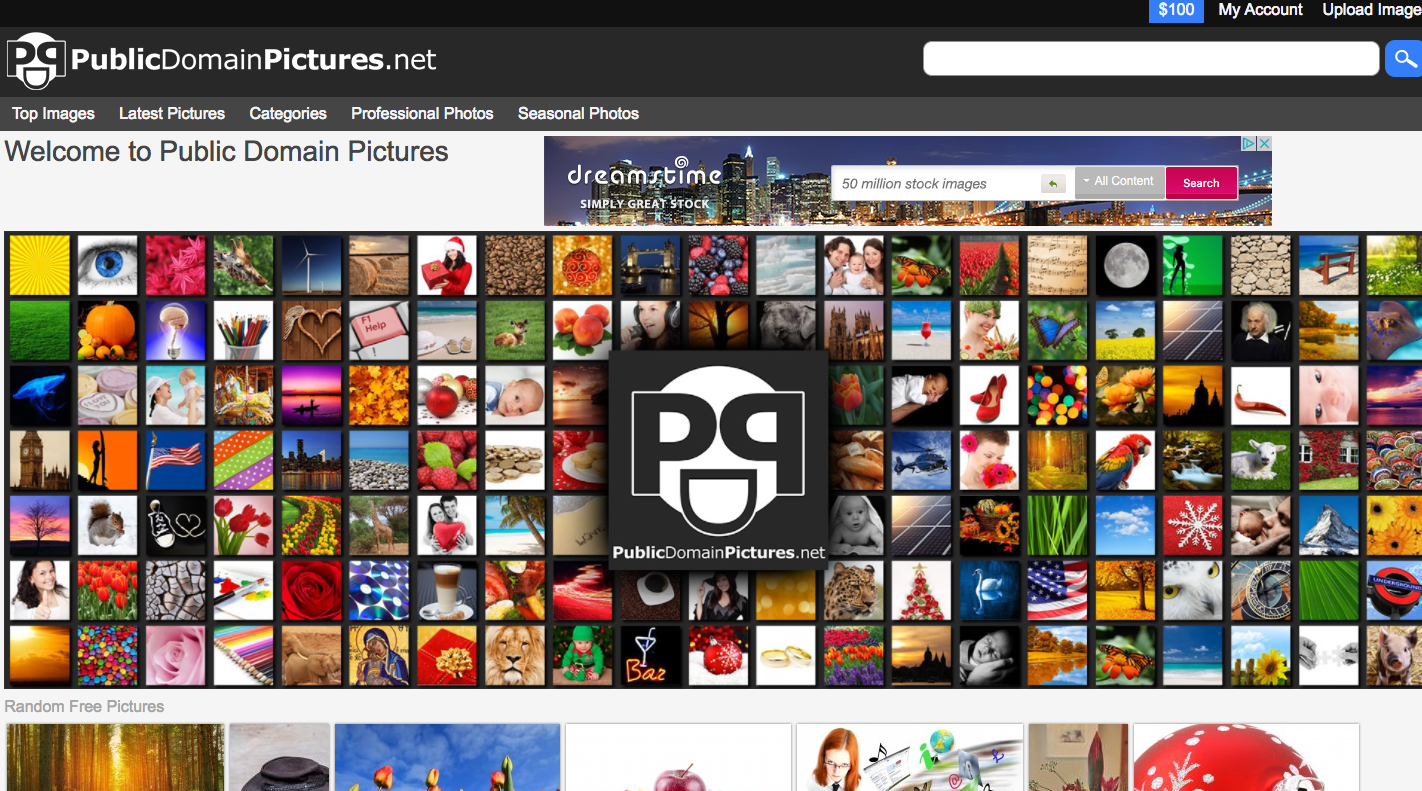Open the stone wall thumbnail
The height and width of the screenshot is (791, 1422).
(1261, 265)
